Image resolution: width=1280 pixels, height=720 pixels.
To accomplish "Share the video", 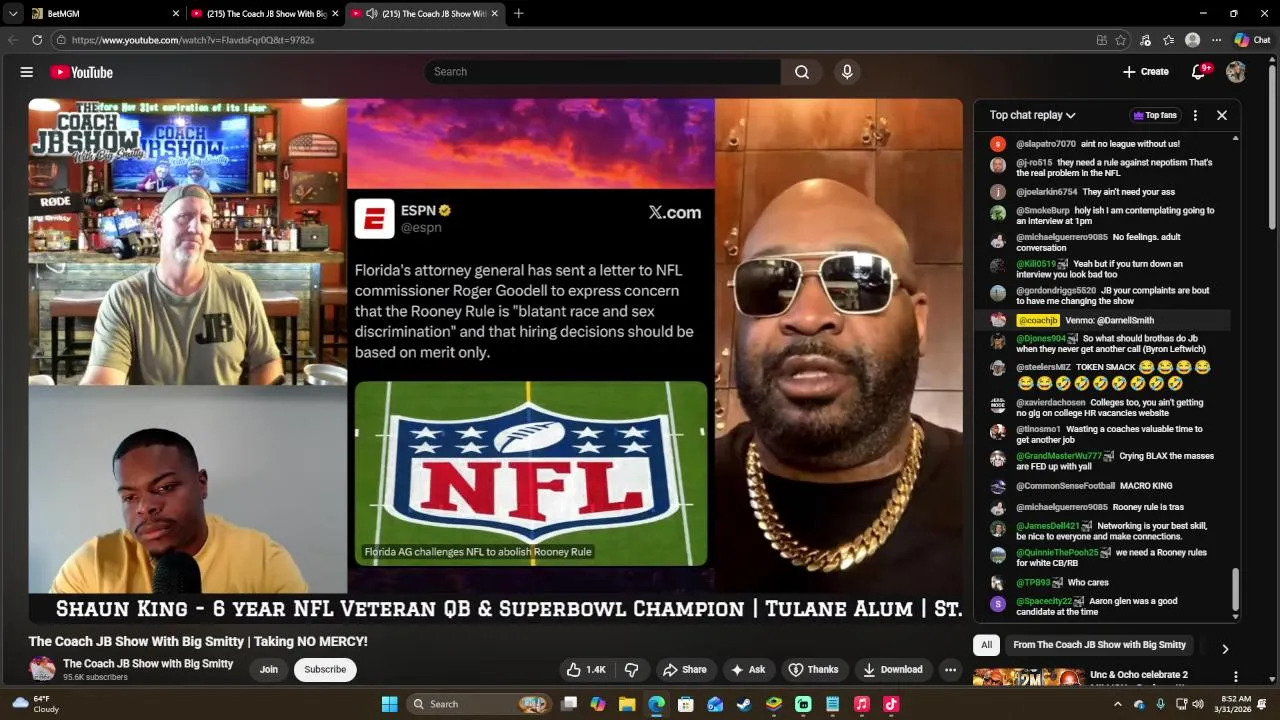I will click(x=685, y=670).
